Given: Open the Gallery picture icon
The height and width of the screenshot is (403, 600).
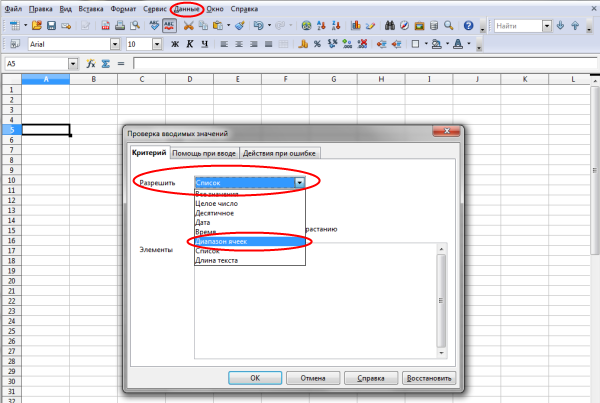Looking at the screenshot, I should click(x=419, y=26).
